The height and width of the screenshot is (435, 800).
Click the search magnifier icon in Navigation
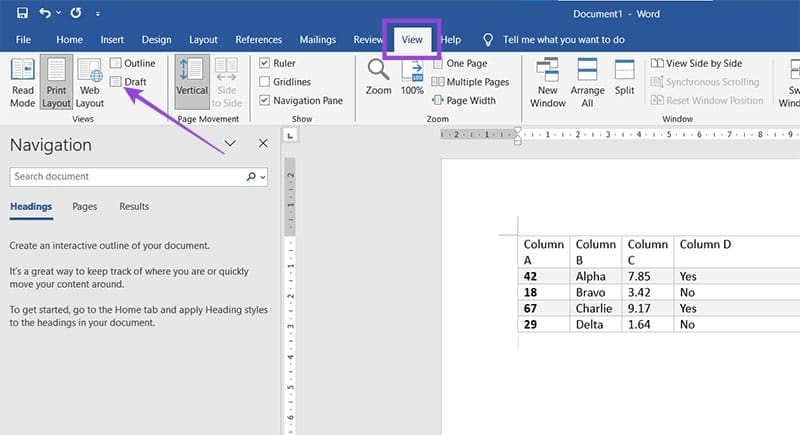pyautogui.click(x=251, y=176)
